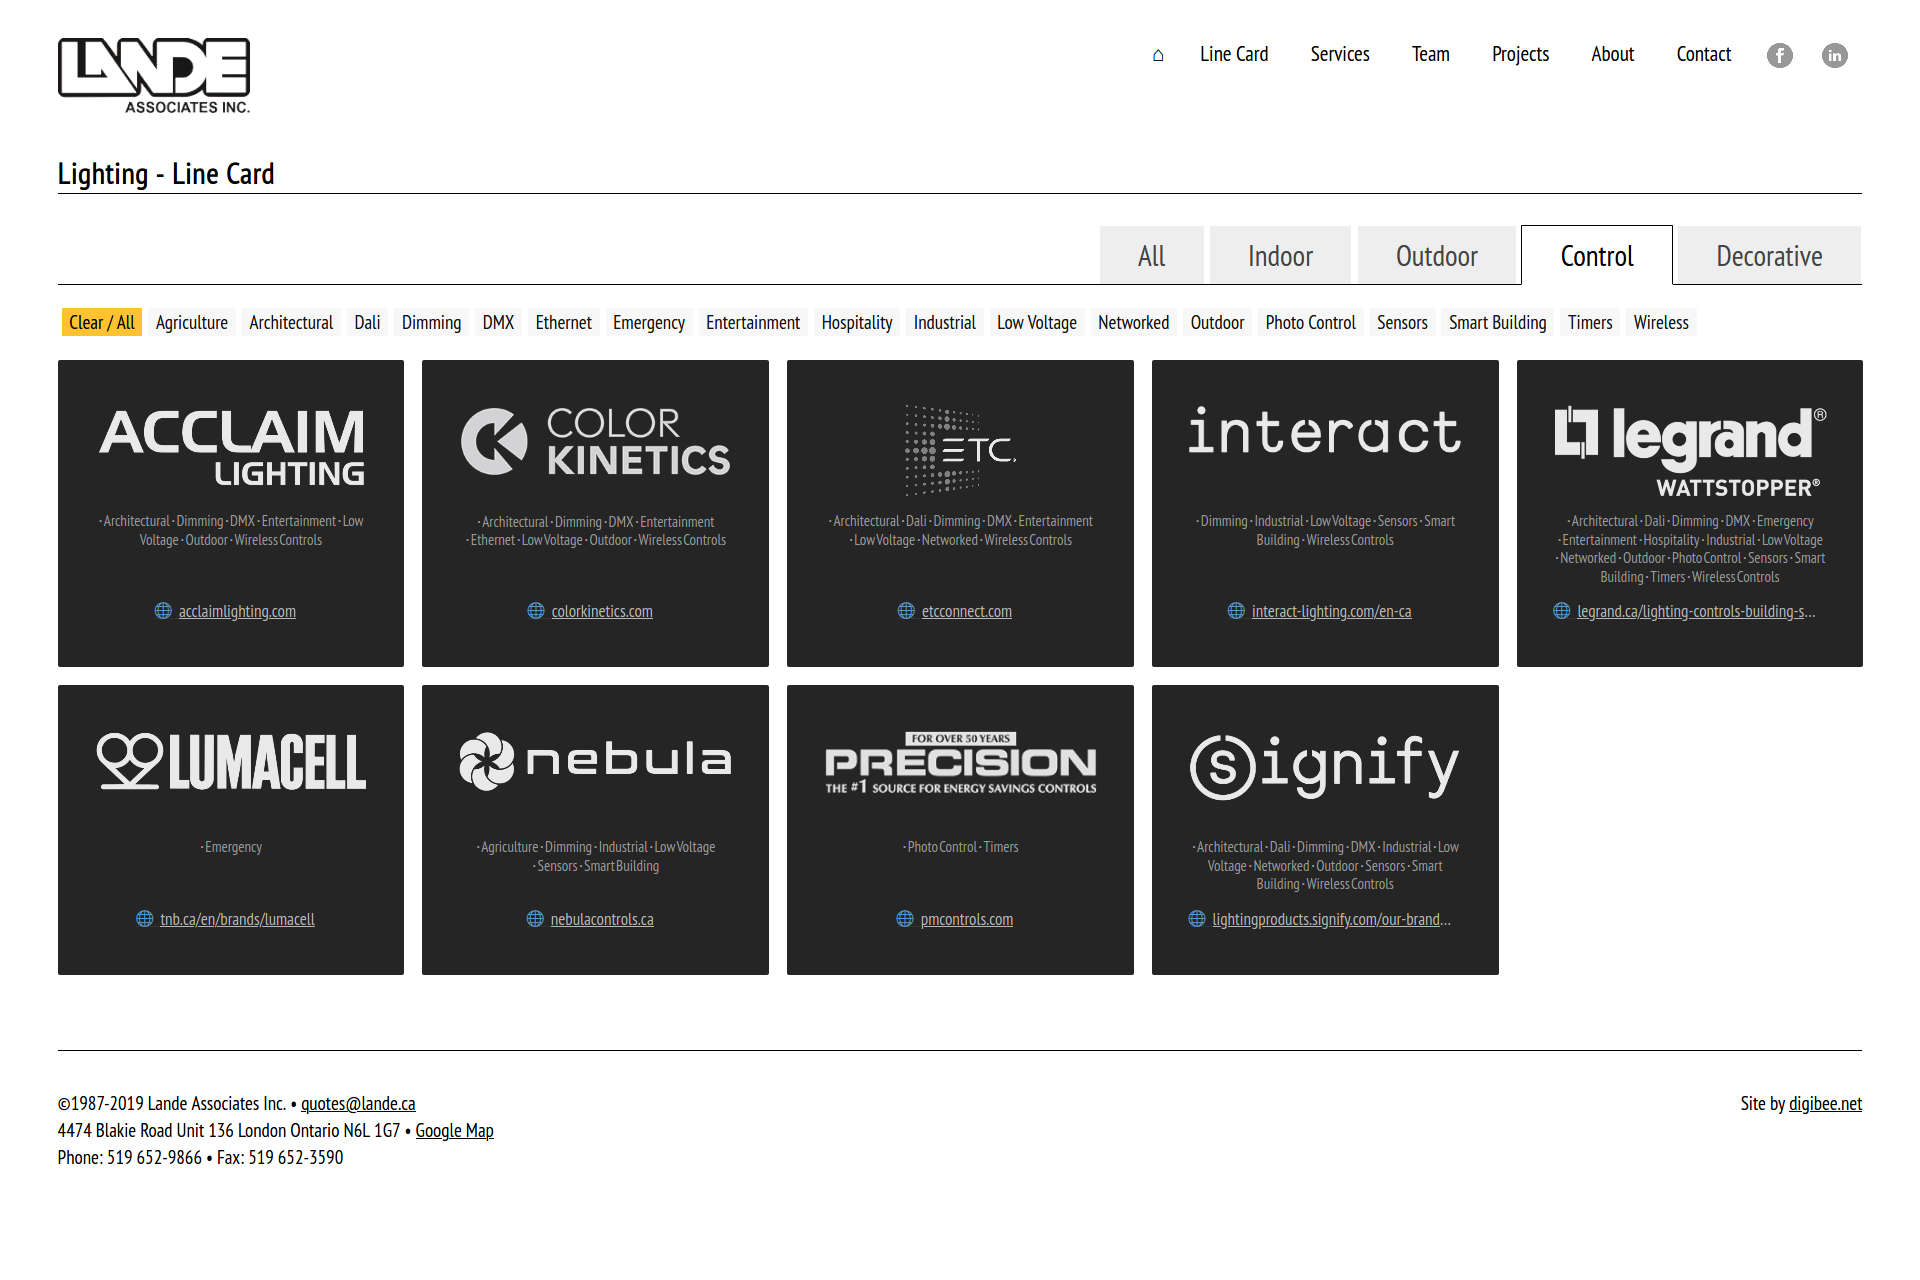The height and width of the screenshot is (1280, 1920).
Task: Filter by Smart Building
Action: coord(1497,322)
